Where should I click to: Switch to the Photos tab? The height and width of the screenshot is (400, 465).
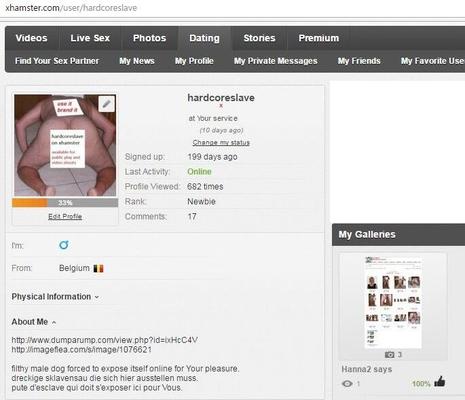point(149,38)
